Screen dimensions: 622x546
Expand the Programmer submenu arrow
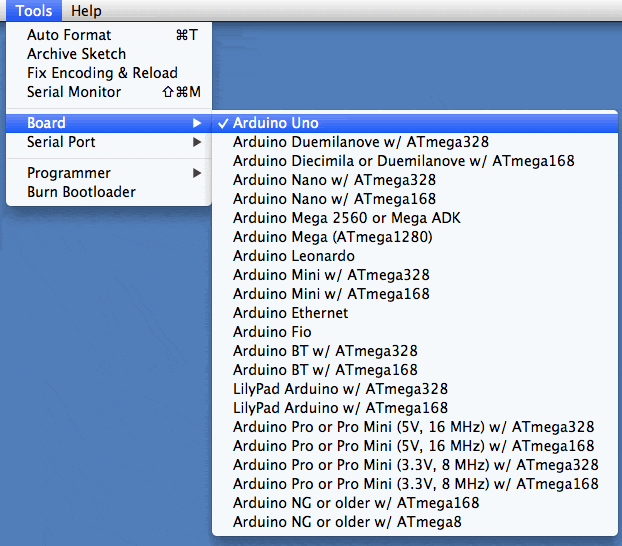pos(197,173)
